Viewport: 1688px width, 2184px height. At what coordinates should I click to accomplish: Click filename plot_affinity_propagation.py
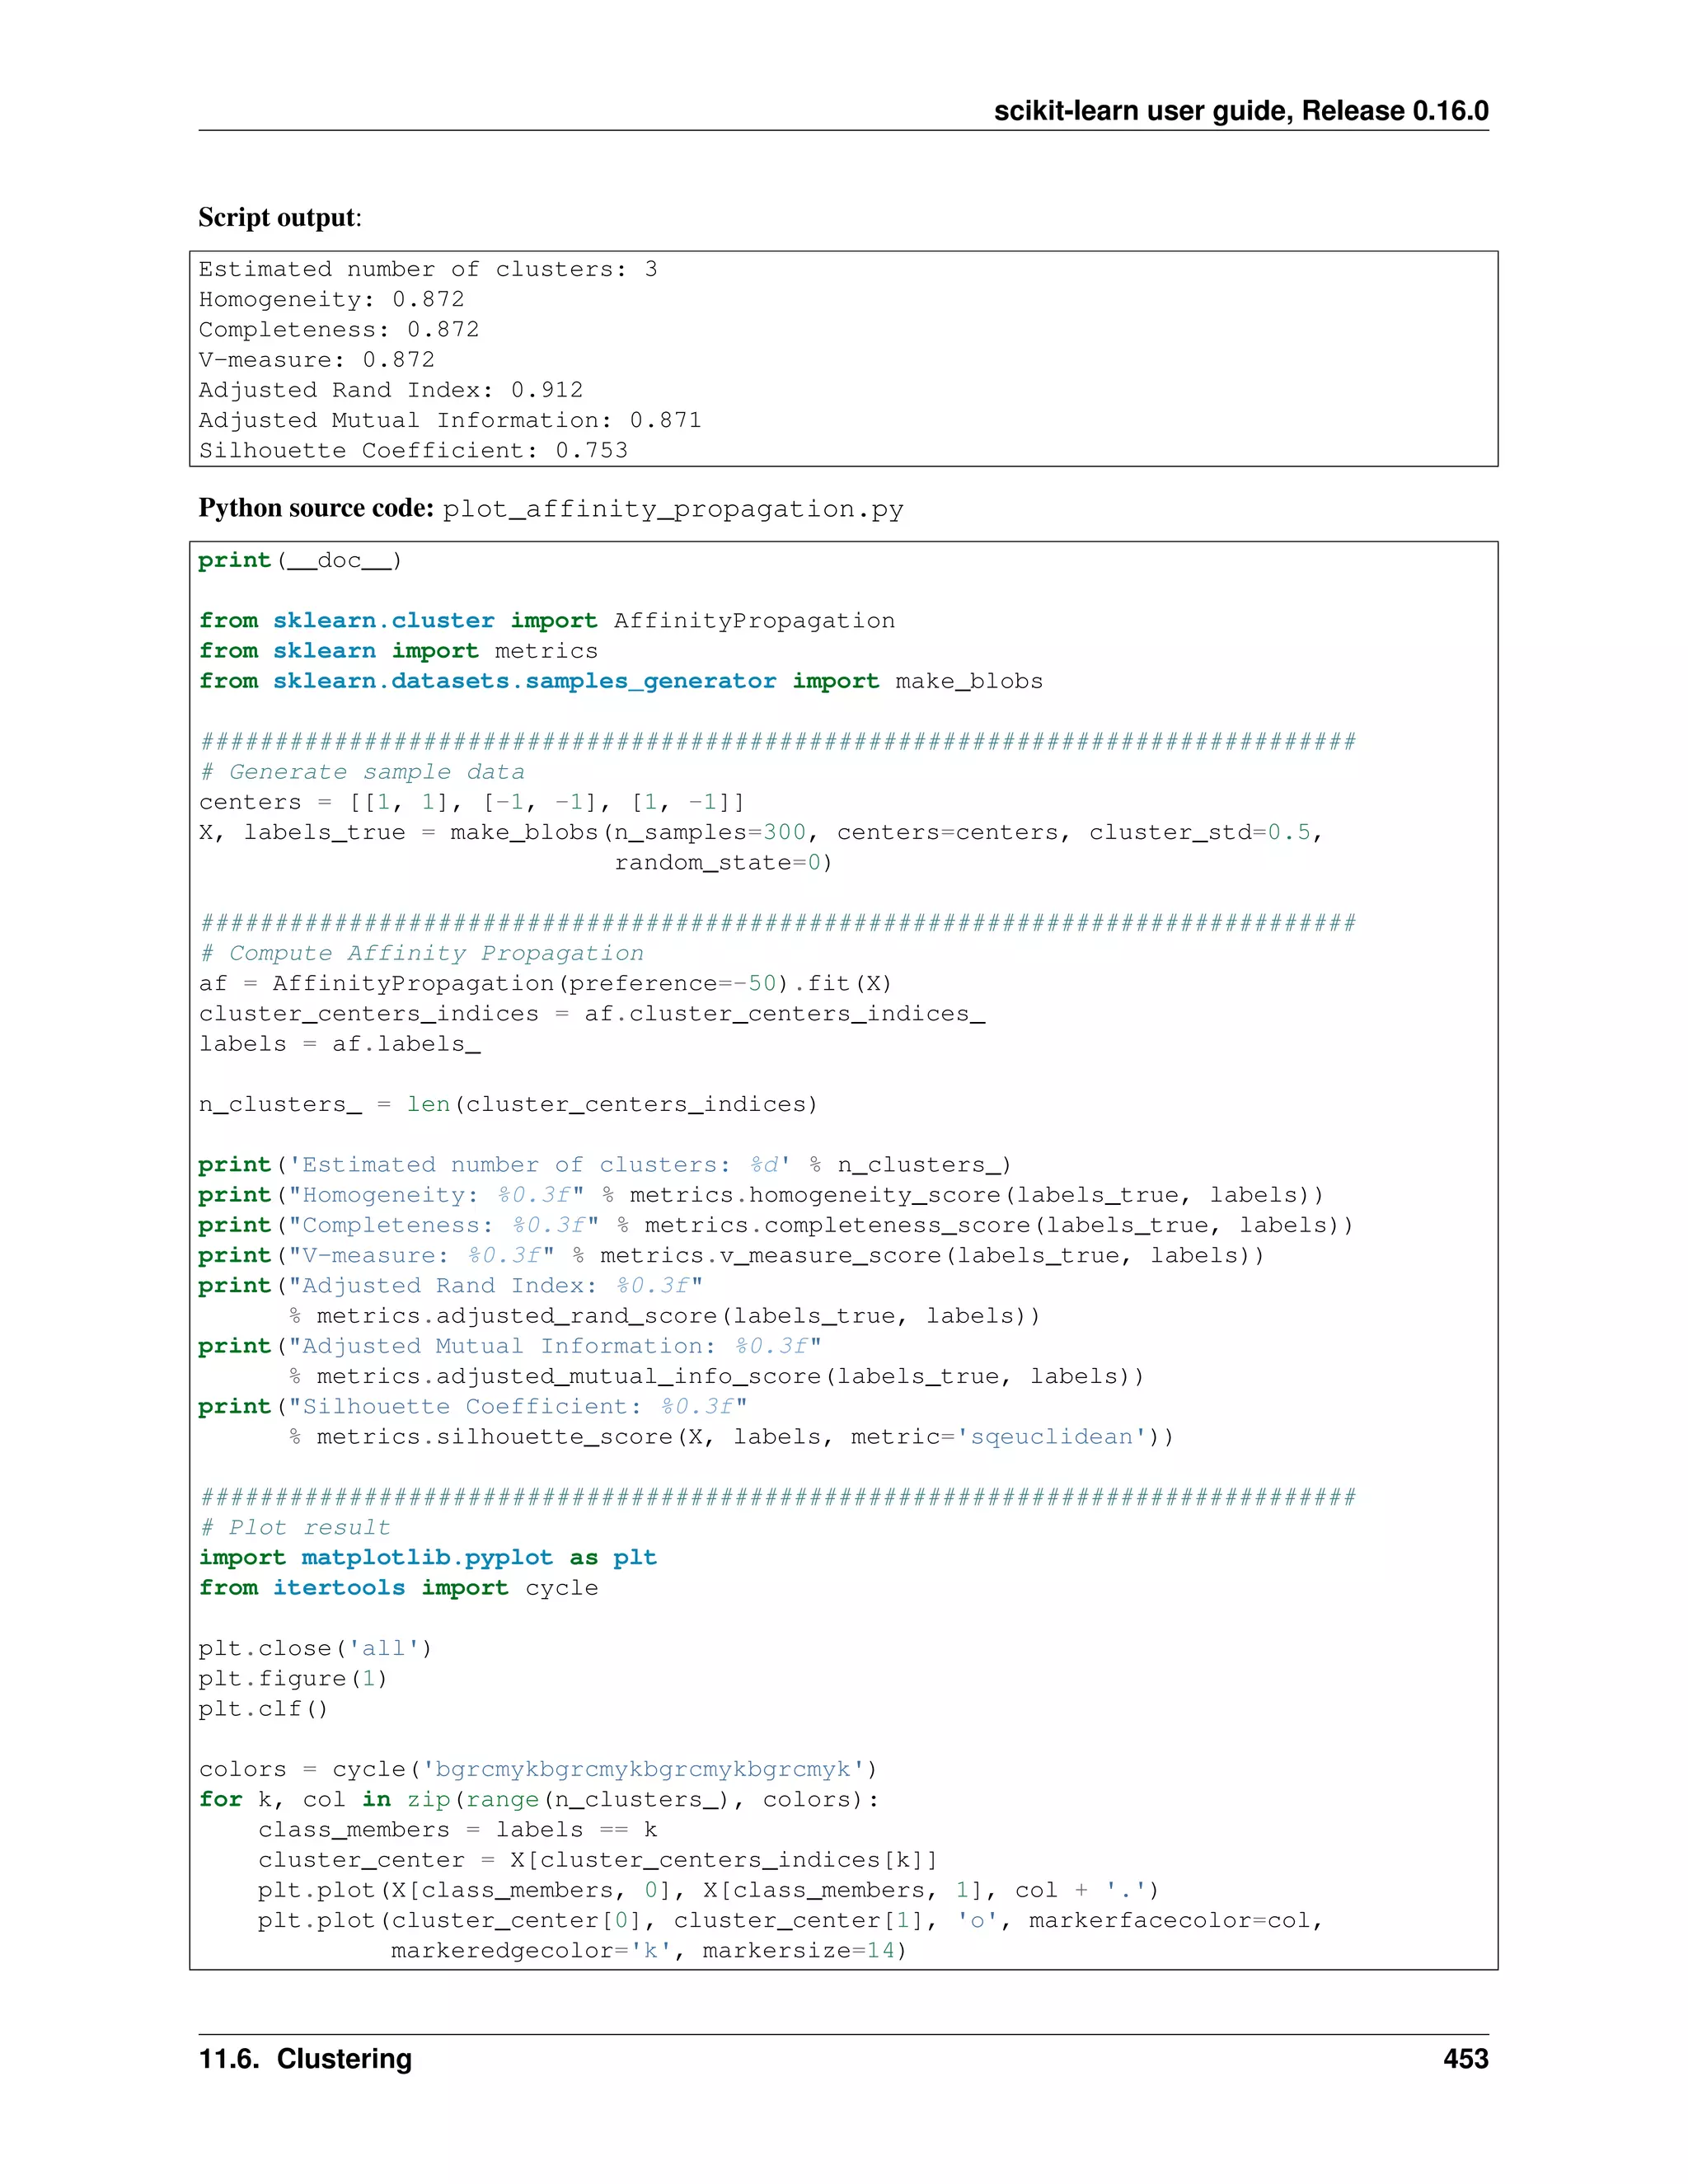(673, 509)
